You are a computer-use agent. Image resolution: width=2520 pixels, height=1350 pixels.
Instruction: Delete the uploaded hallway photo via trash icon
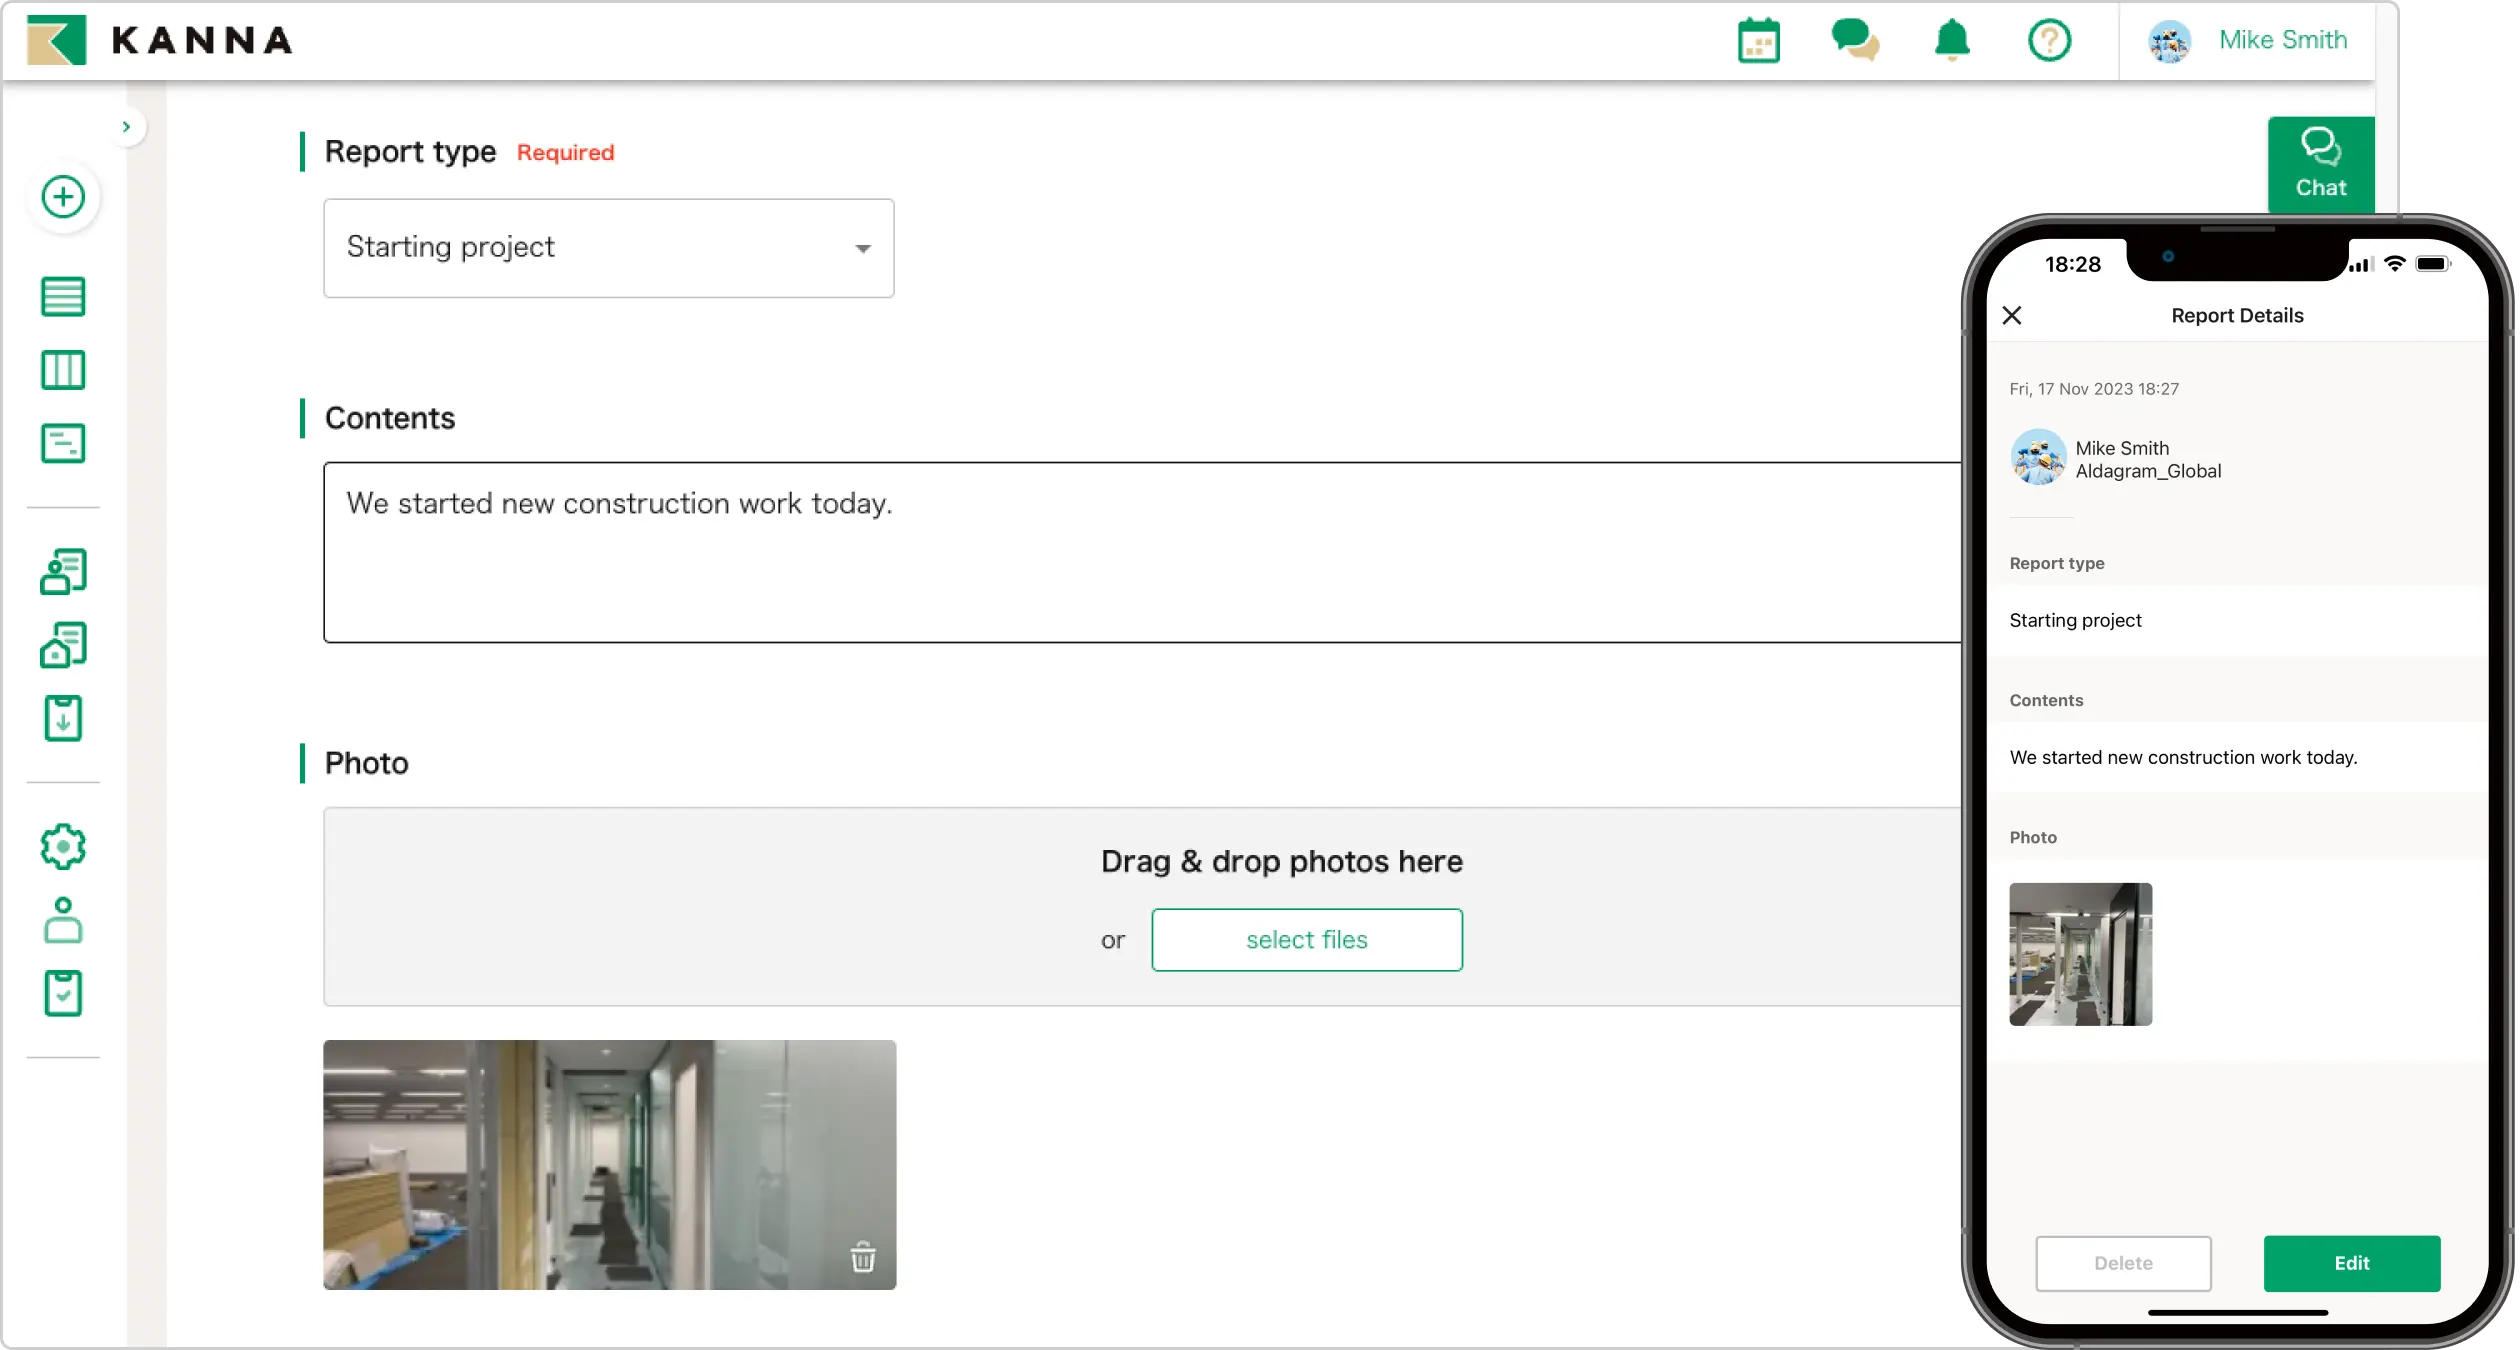click(862, 1259)
